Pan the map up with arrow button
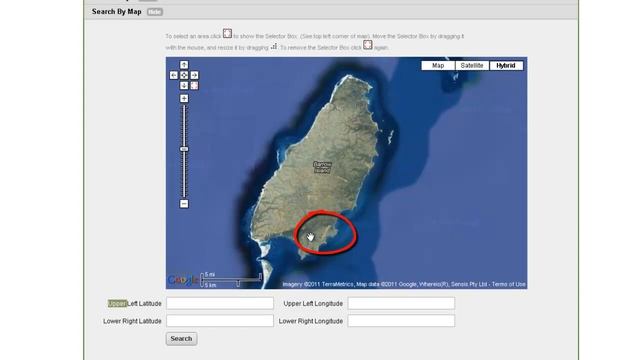This screenshot has height=360, width=640. (184, 65)
